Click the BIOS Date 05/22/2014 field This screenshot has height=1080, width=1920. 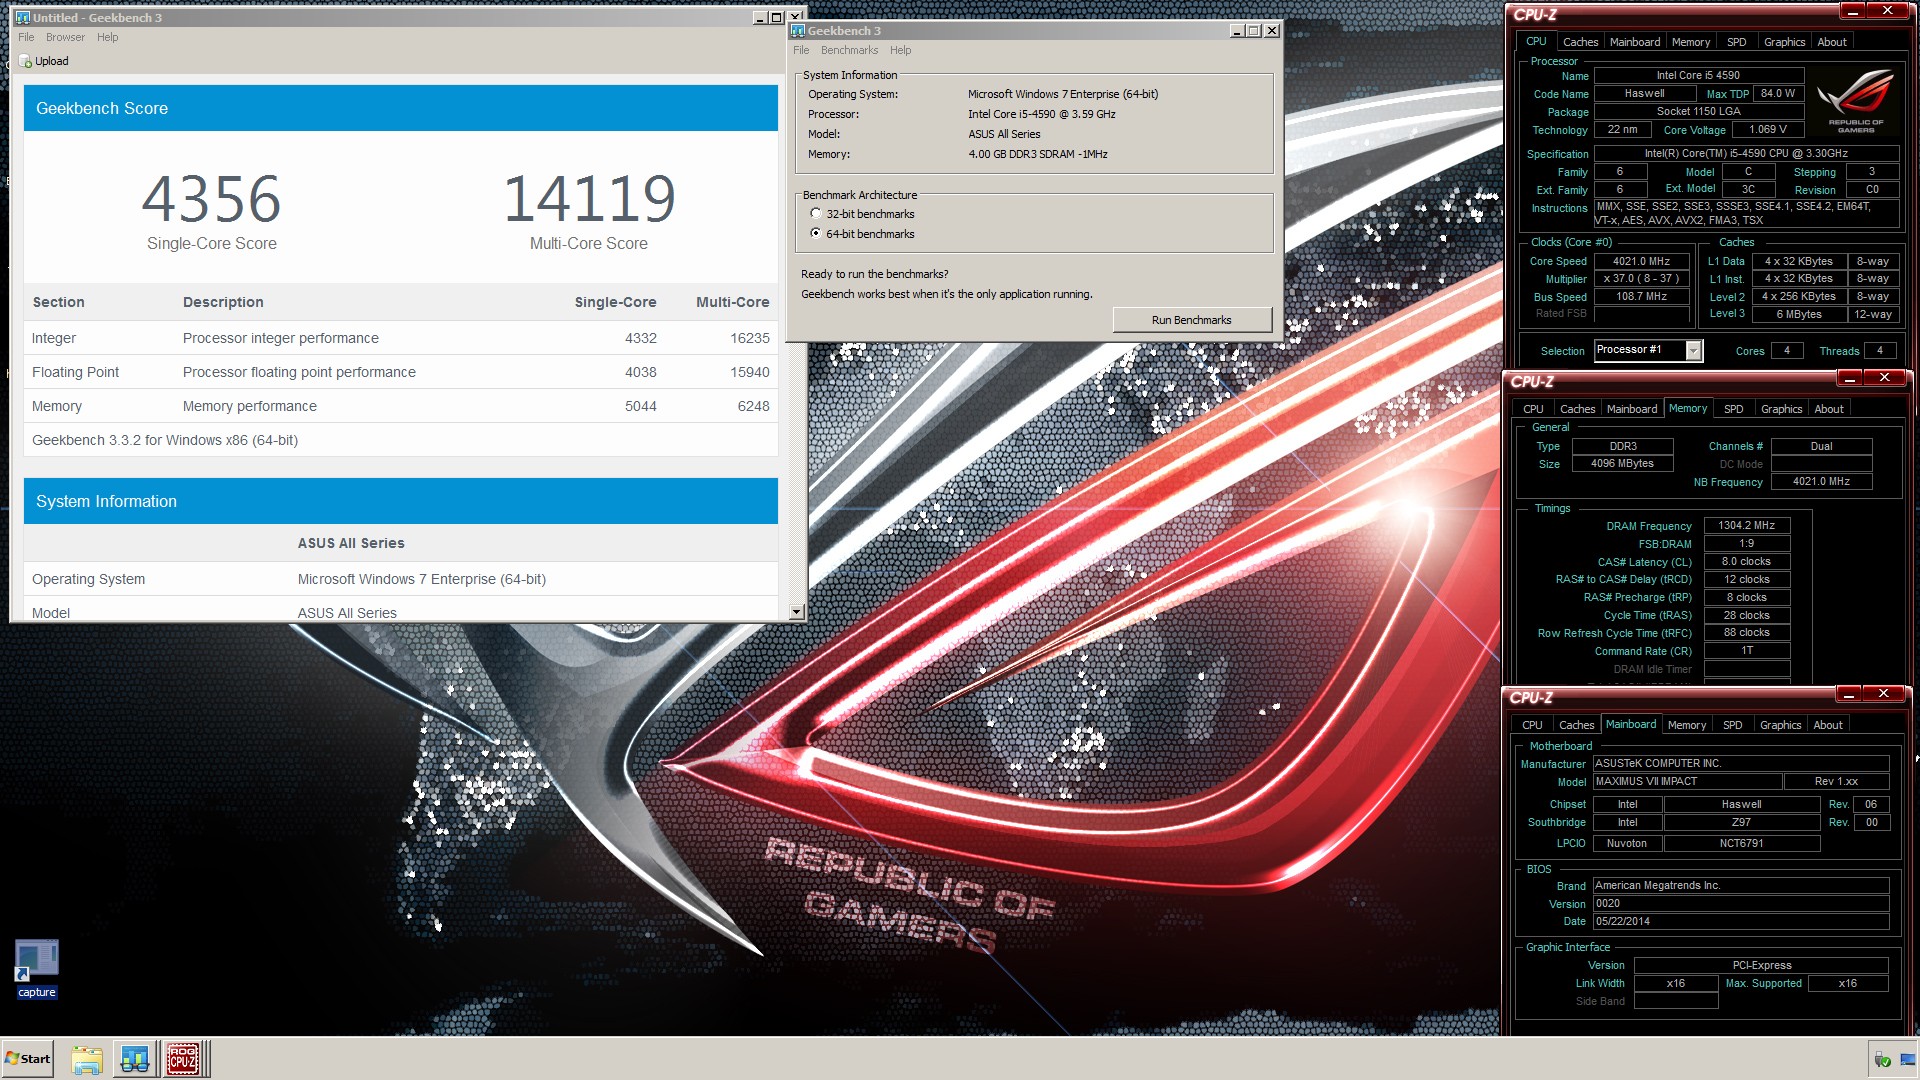[1740, 921]
